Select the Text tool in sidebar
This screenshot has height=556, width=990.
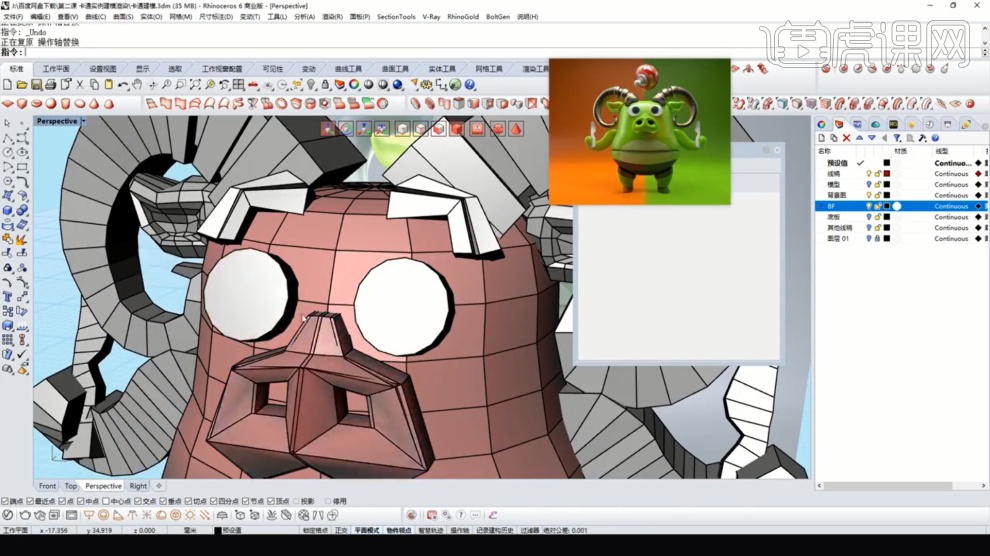8,297
